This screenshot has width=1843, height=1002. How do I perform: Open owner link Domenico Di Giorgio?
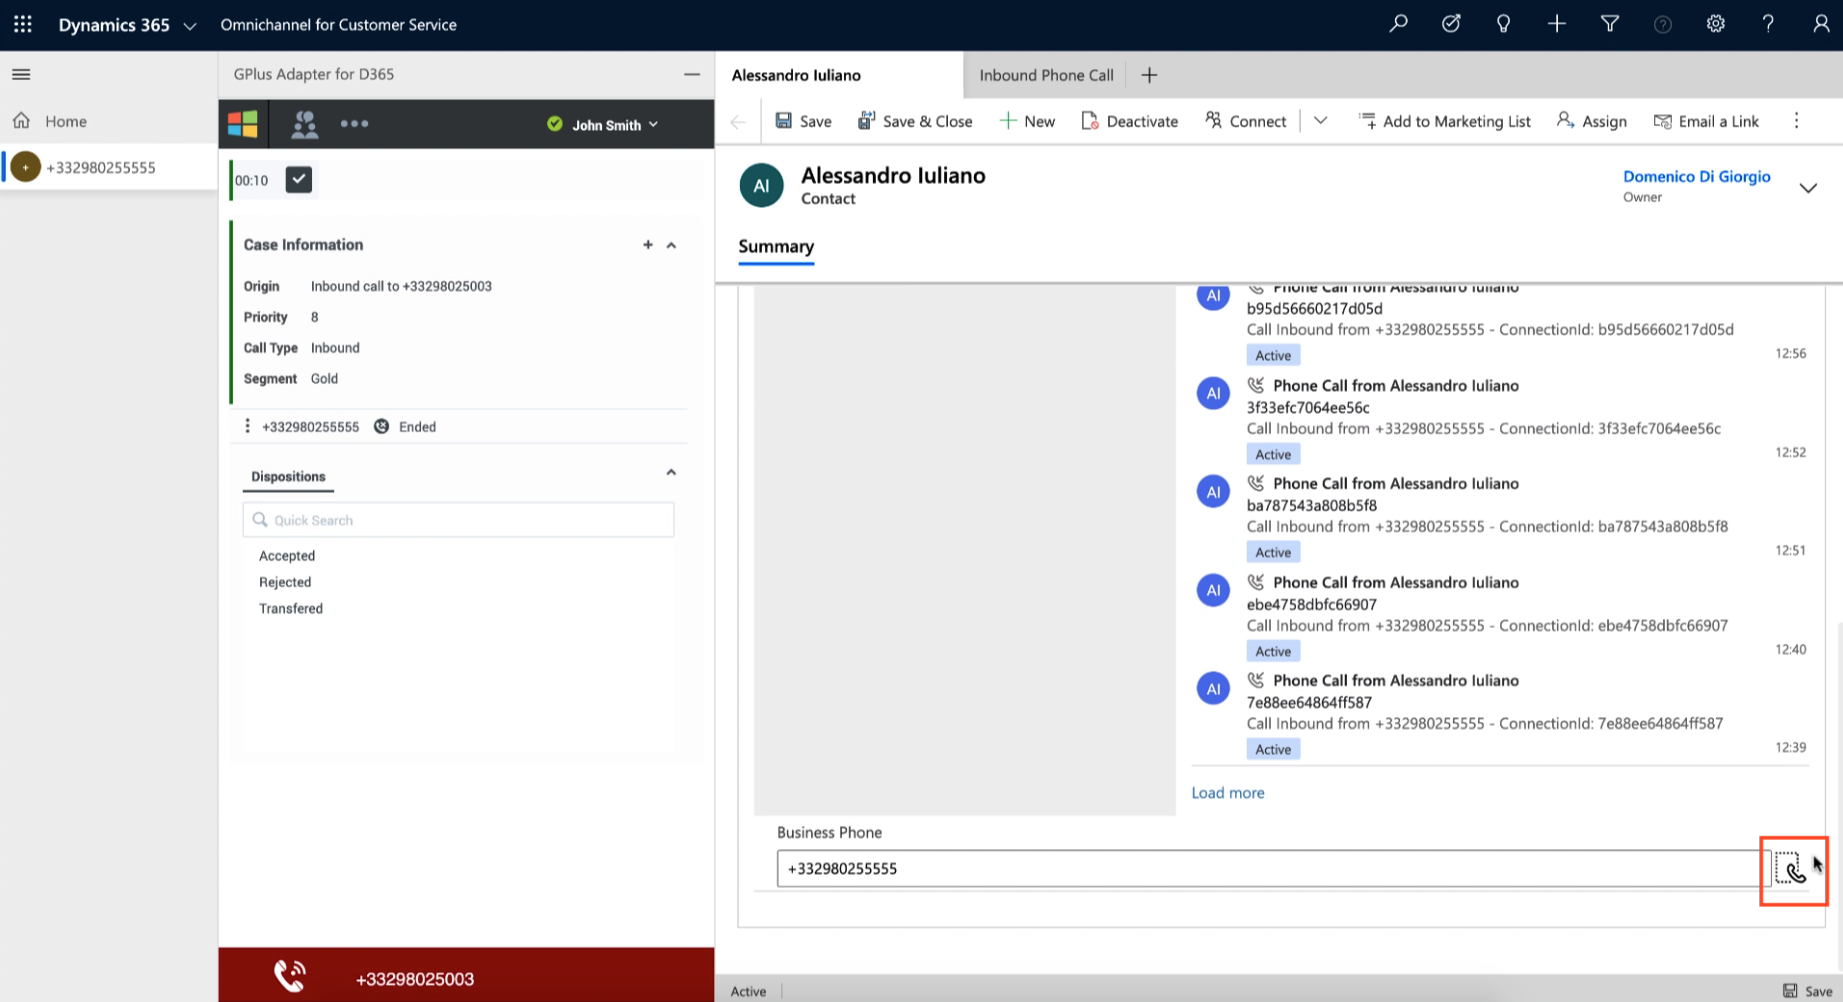1696,176
